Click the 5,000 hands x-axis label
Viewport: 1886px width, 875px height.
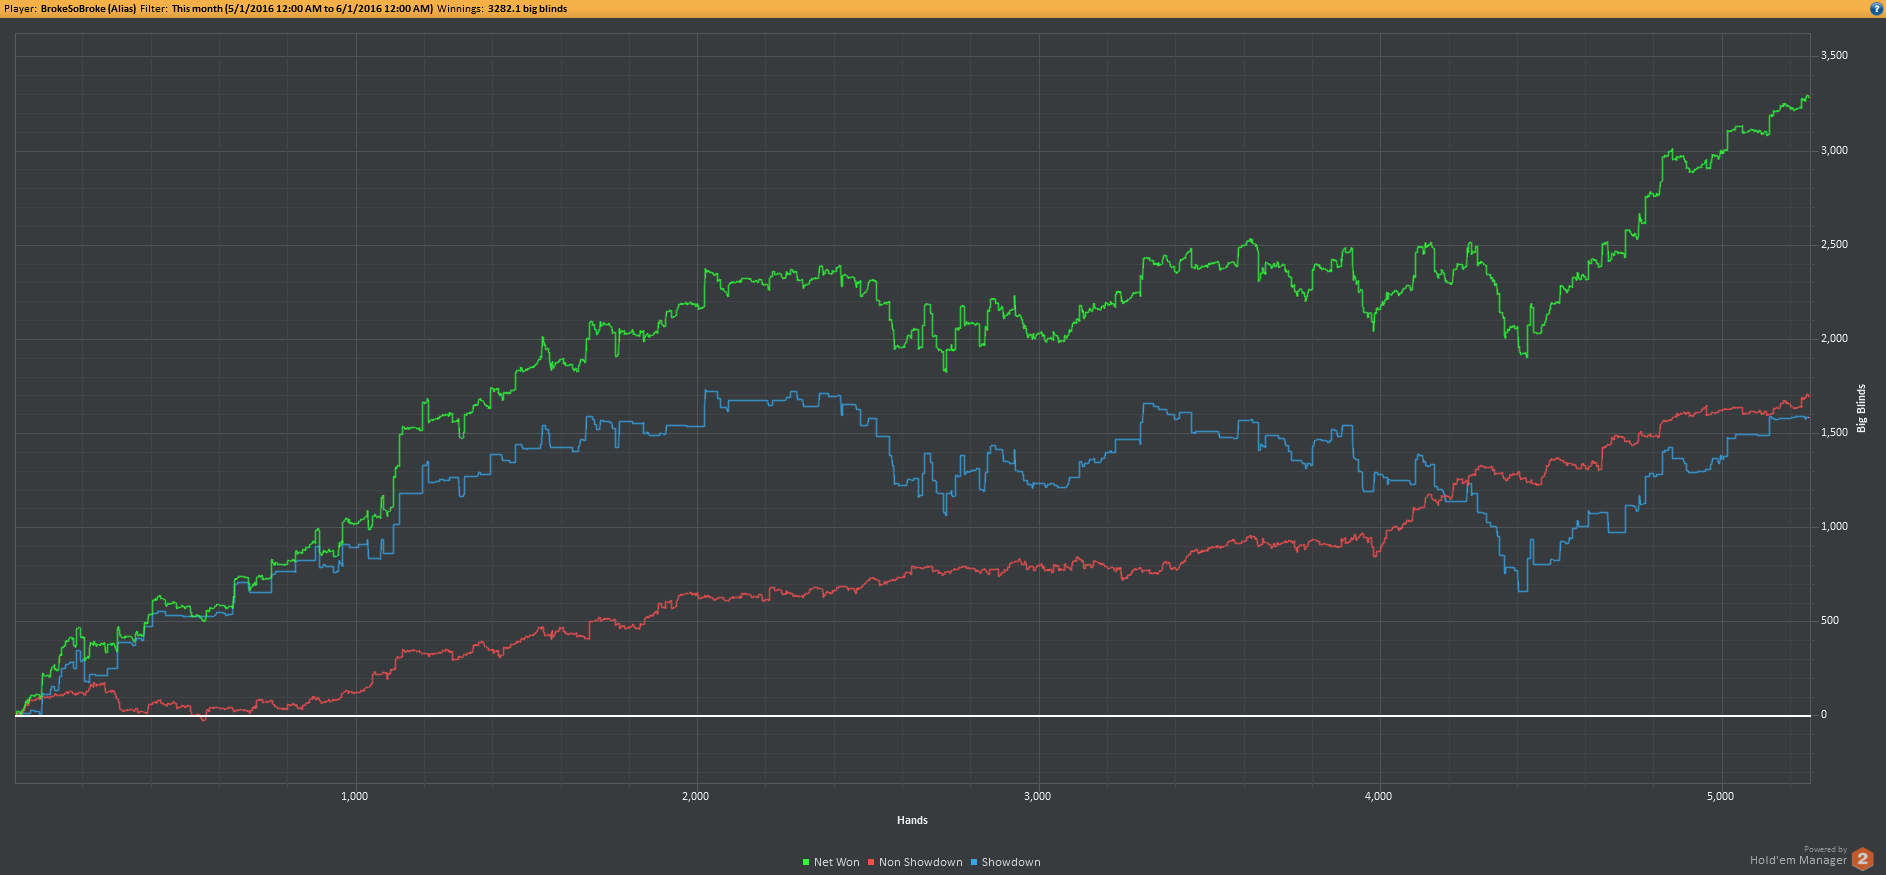1720,796
